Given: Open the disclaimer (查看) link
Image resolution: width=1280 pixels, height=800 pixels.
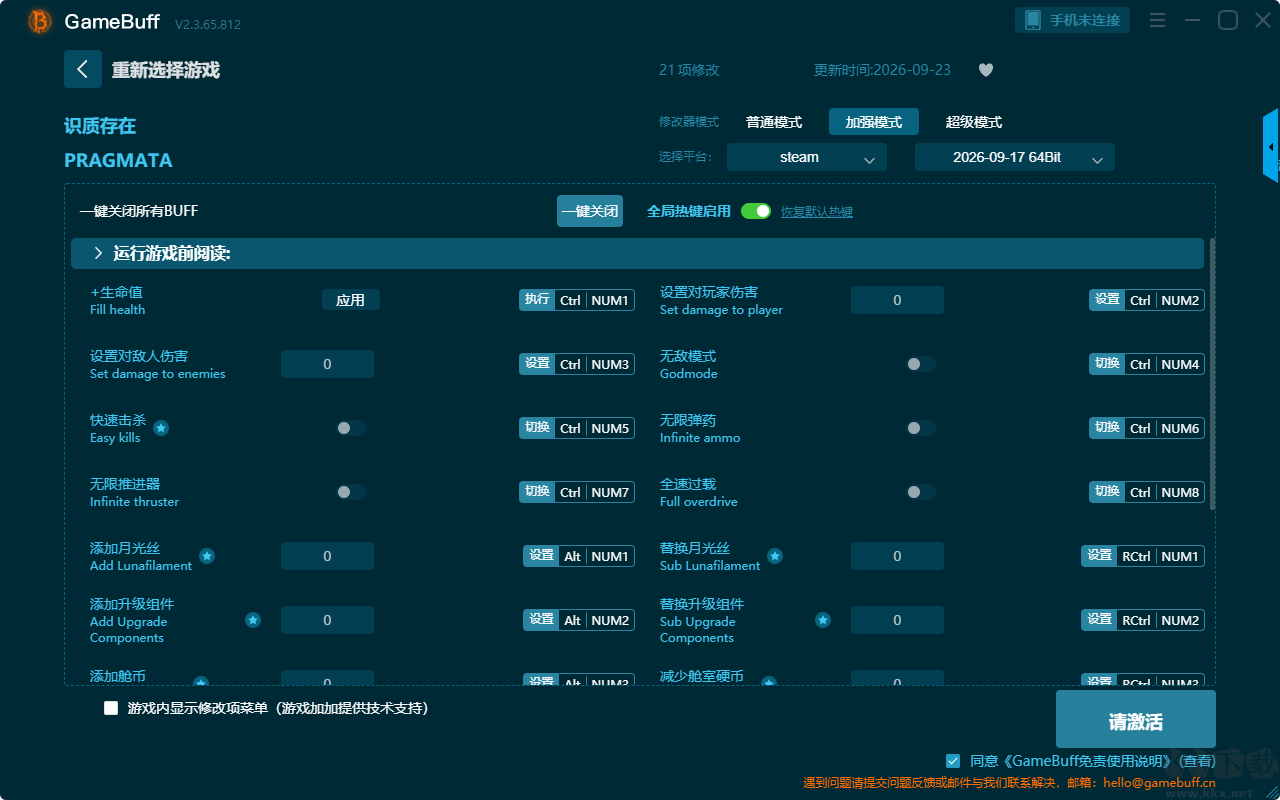Looking at the screenshot, I should pos(1198,761).
